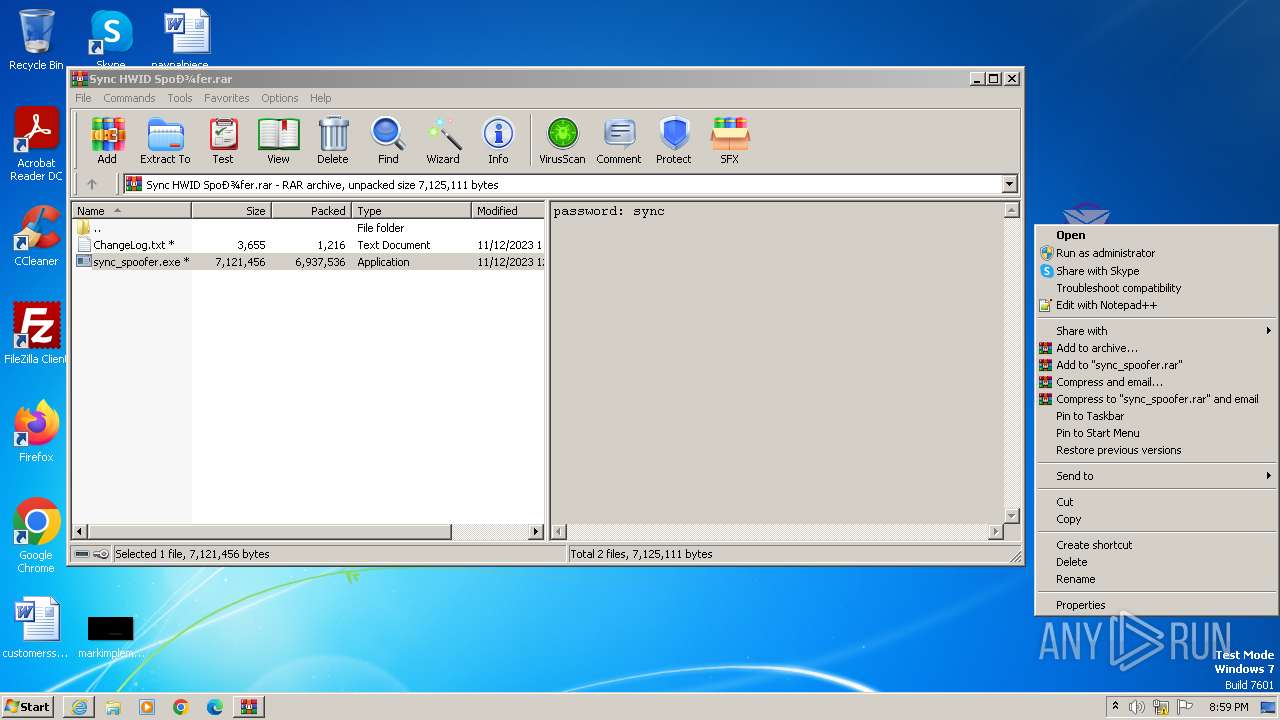
Task: Open Acrobat Reader DC desktop shortcut
Action: pyautogui.click(x=36, y=145)
